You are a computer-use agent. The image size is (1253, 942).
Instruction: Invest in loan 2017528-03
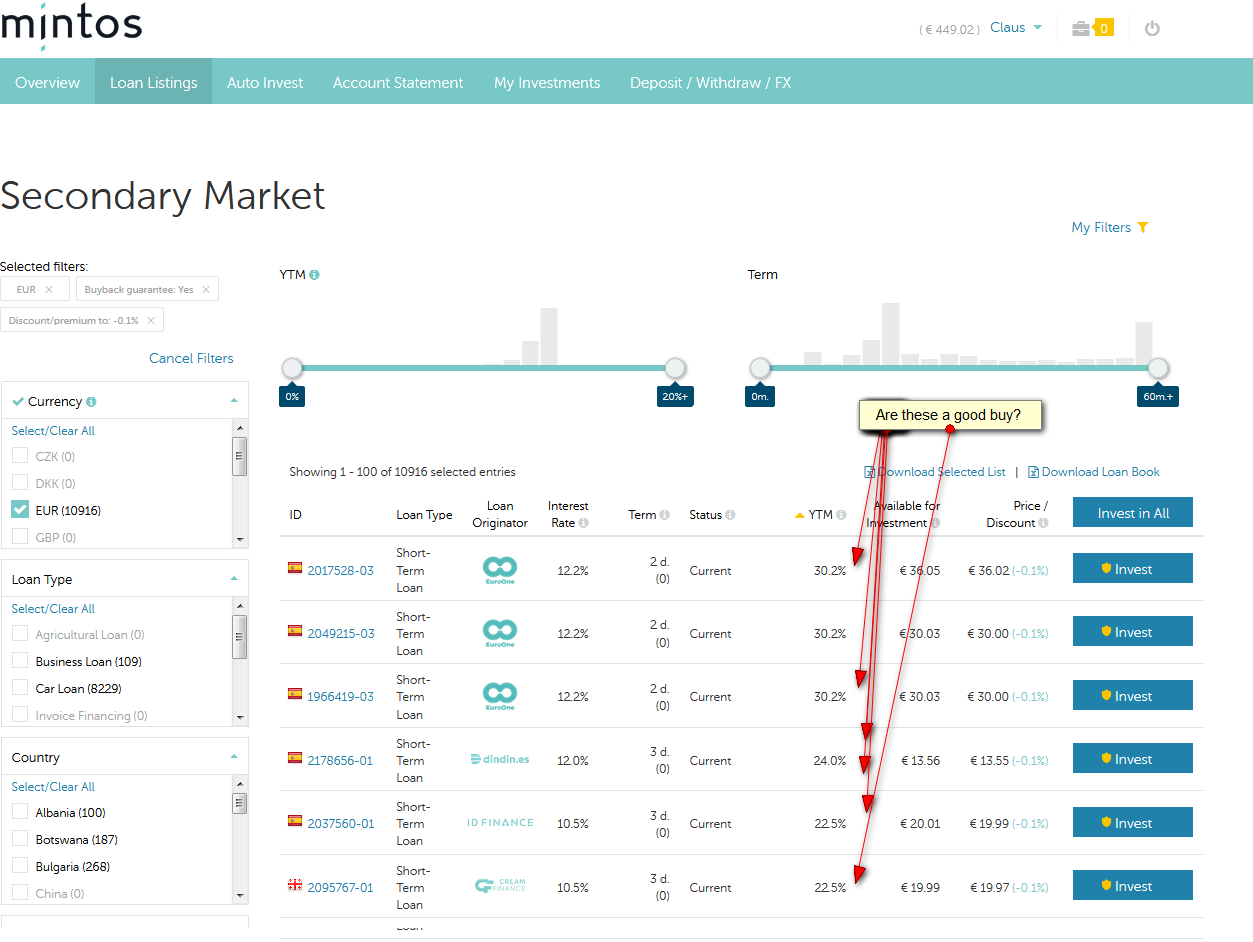(x=1133, y=569)
